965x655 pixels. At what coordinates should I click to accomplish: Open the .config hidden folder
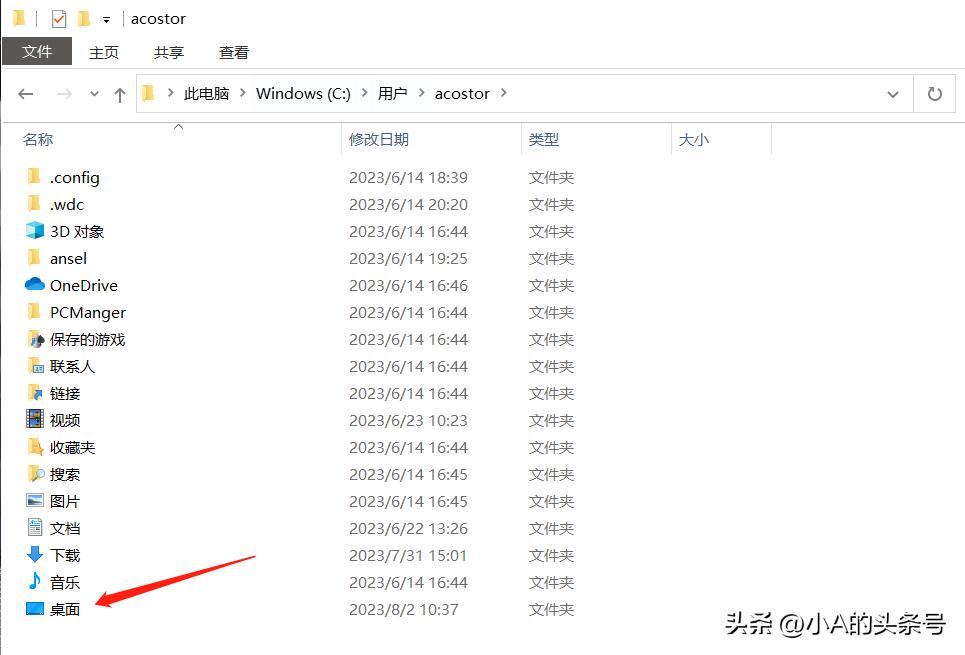coord(73,177)
